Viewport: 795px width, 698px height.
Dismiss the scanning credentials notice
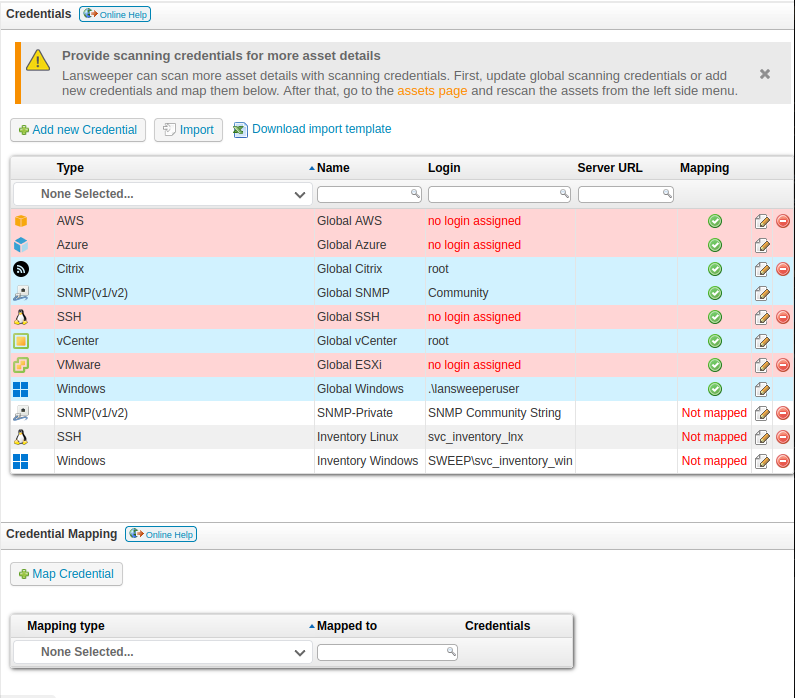tap(765, 74)
